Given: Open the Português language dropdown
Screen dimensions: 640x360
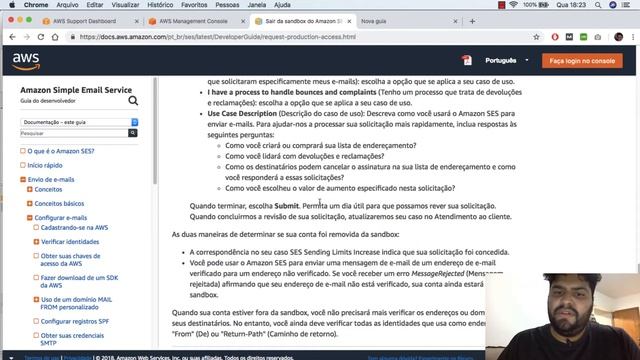Looking at the screenshot, I should point(507,60).
